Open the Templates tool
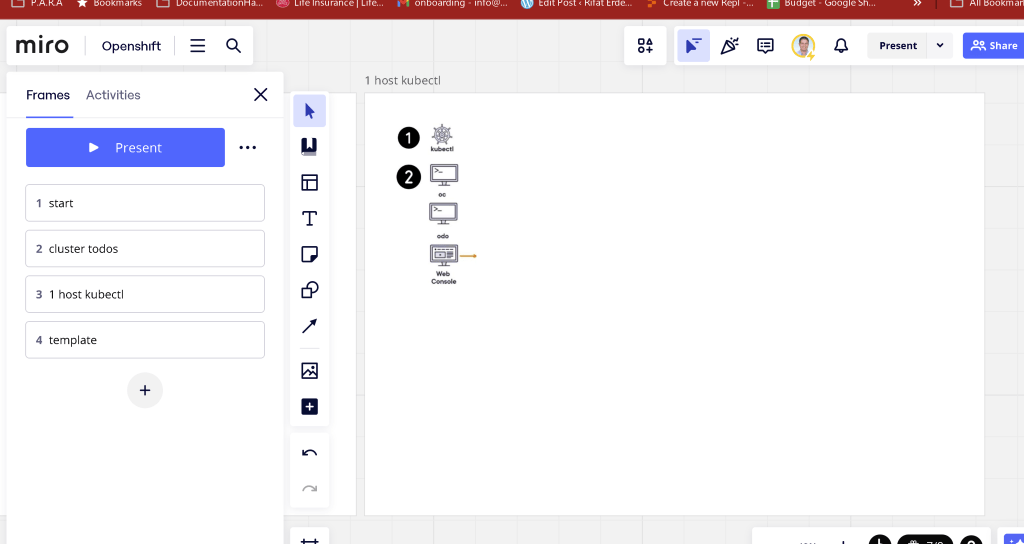 tap(310, 146)
